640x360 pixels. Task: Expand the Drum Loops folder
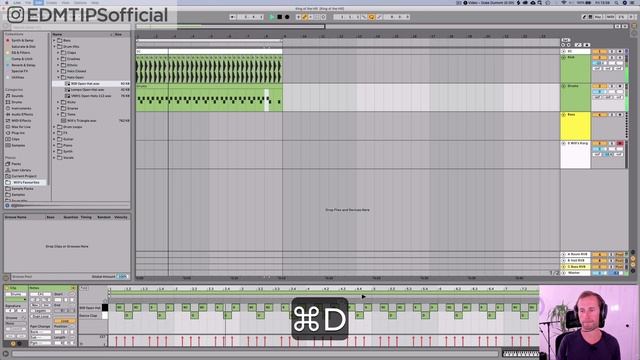54,127
